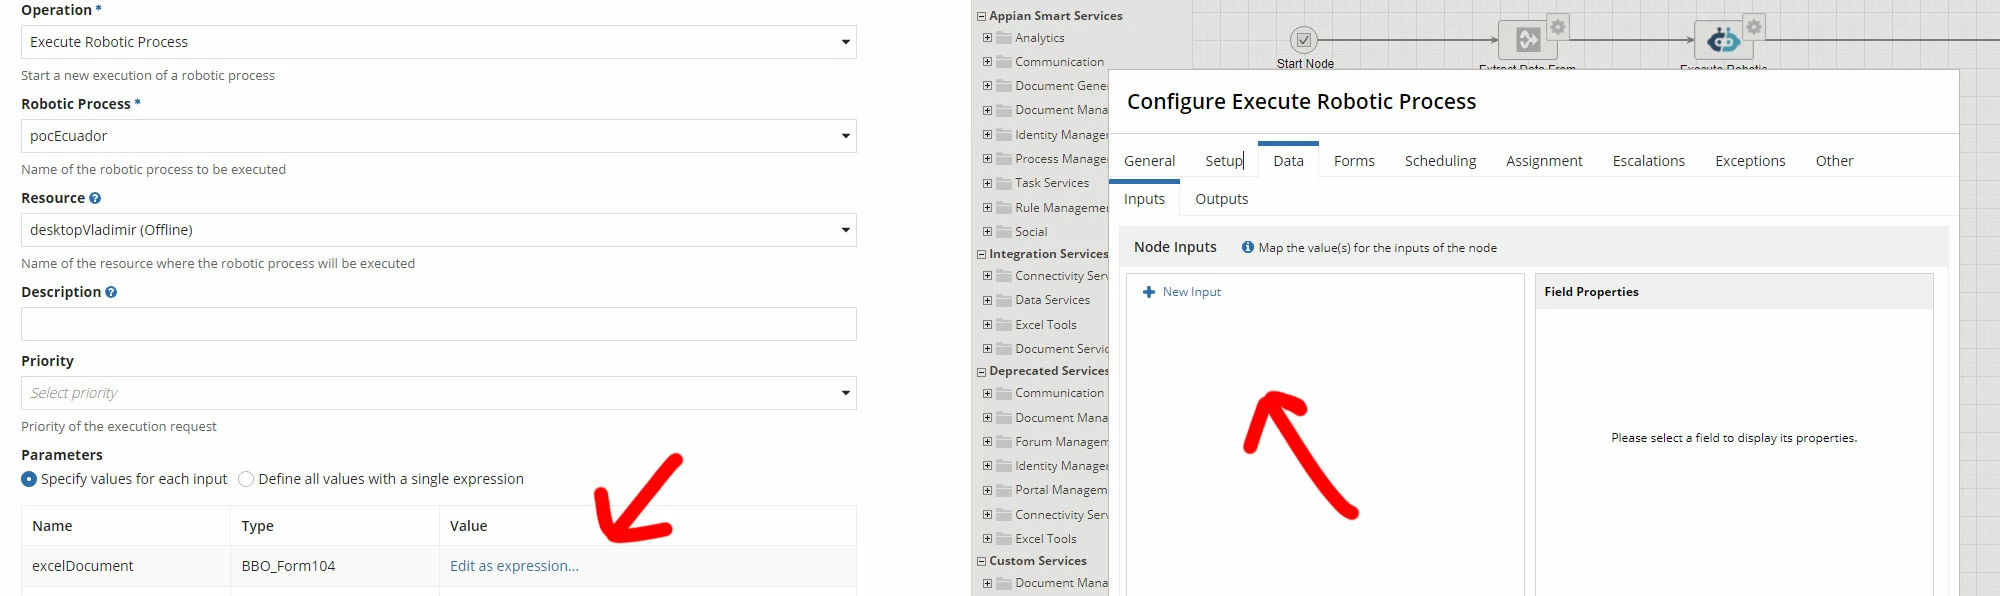Click the Data Services folder icon

pyautogui.click(x=1004, y=300)
